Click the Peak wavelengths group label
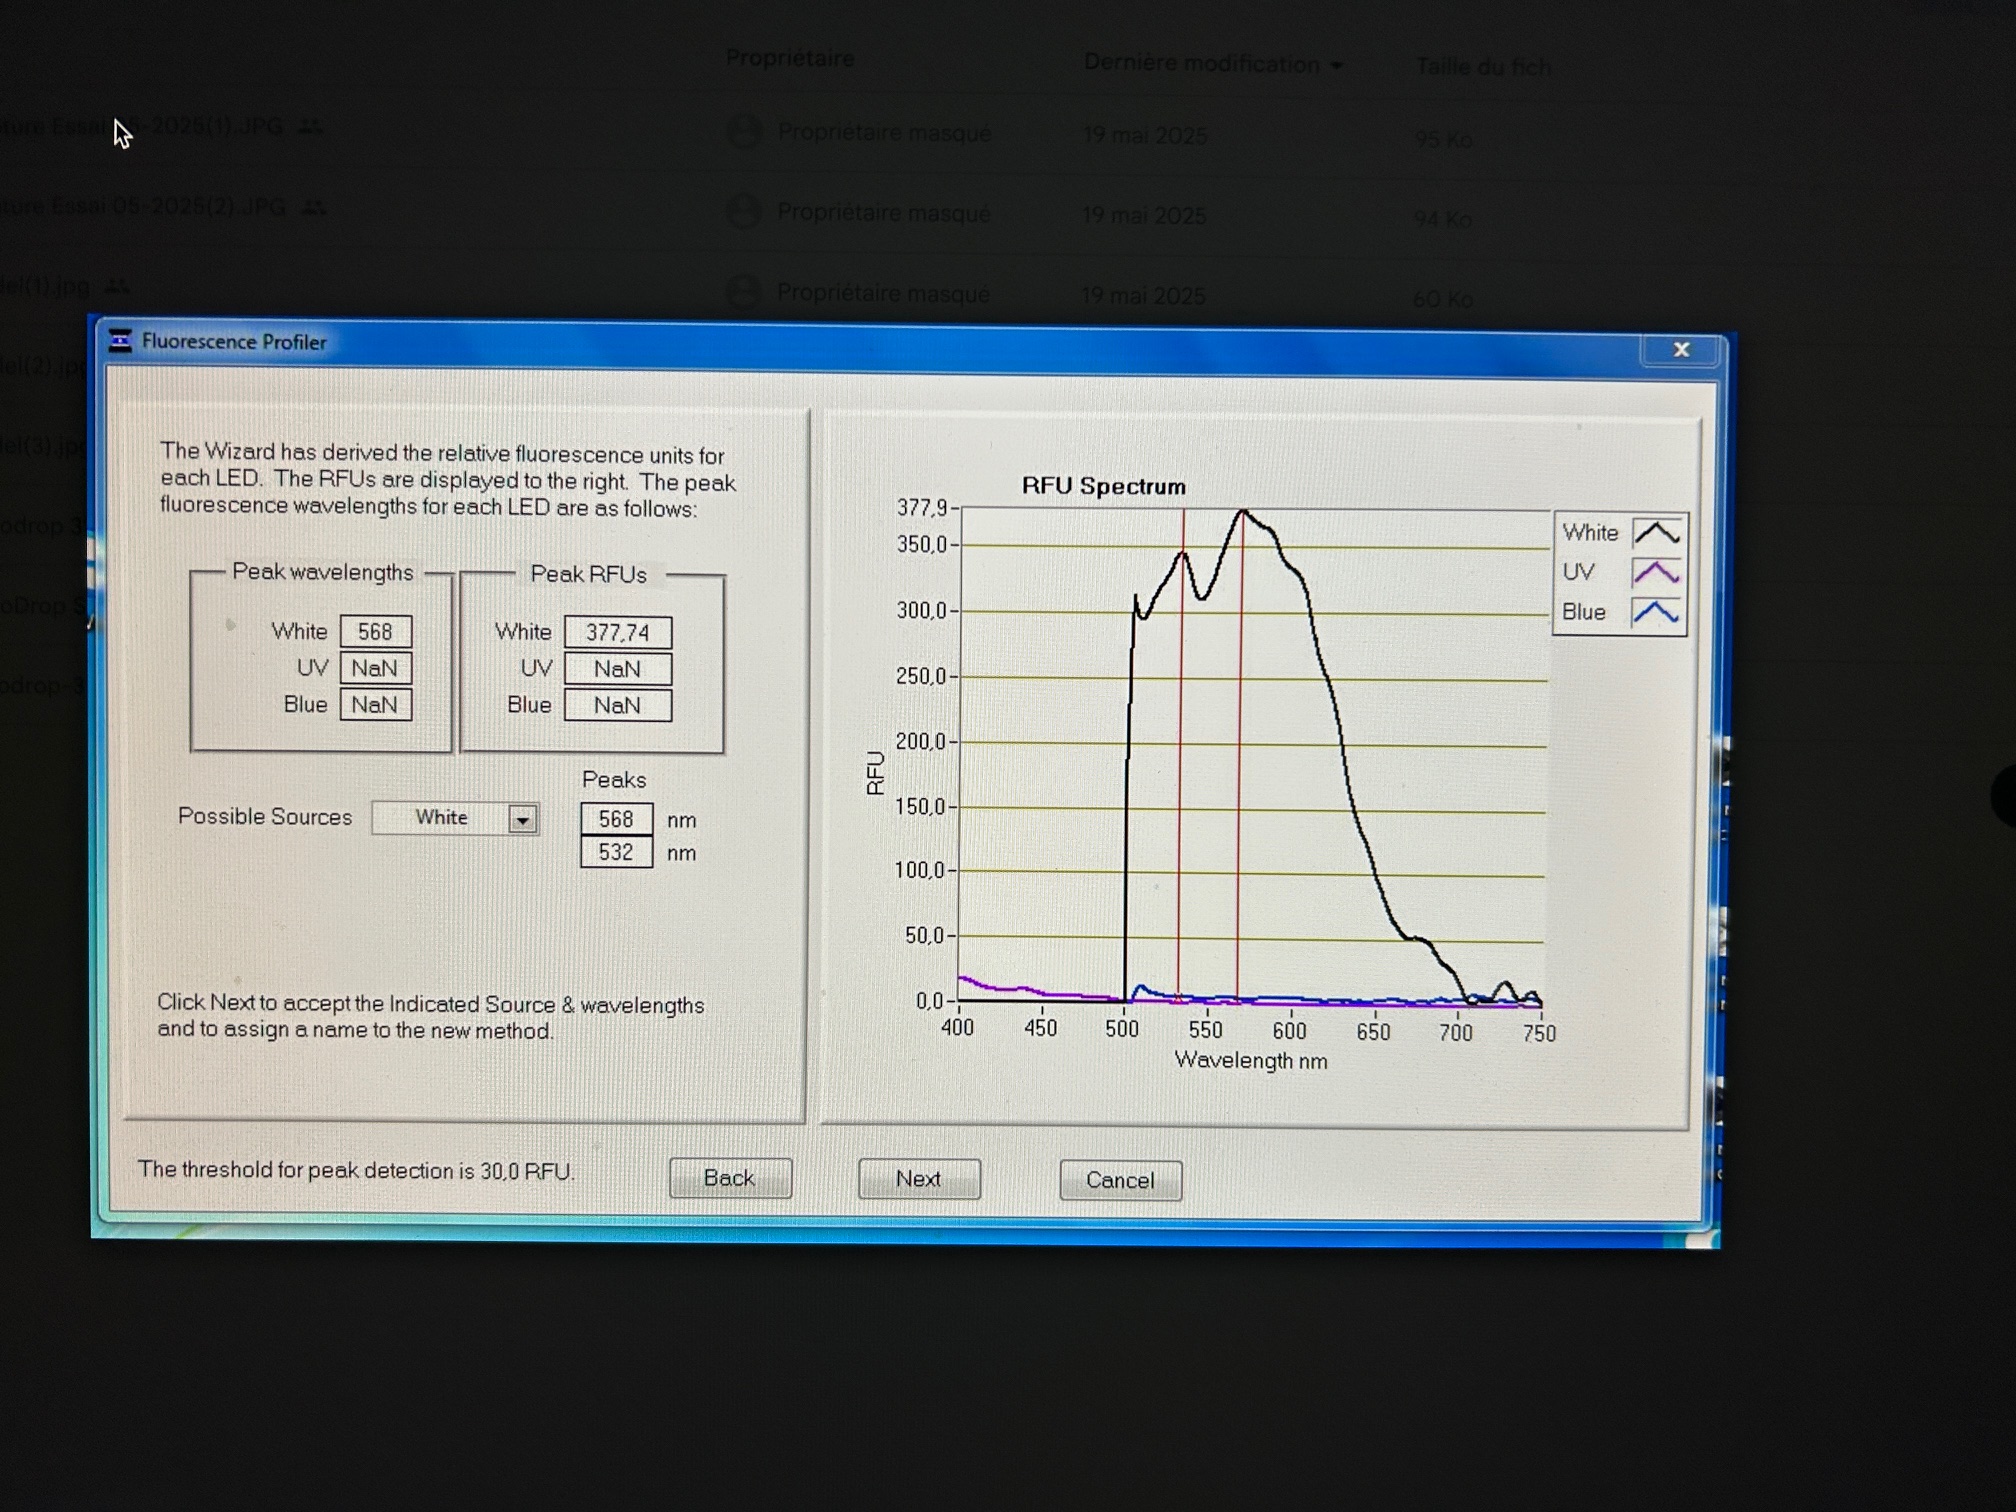This screenshot has width=2016, height=1512. point(322,572)
